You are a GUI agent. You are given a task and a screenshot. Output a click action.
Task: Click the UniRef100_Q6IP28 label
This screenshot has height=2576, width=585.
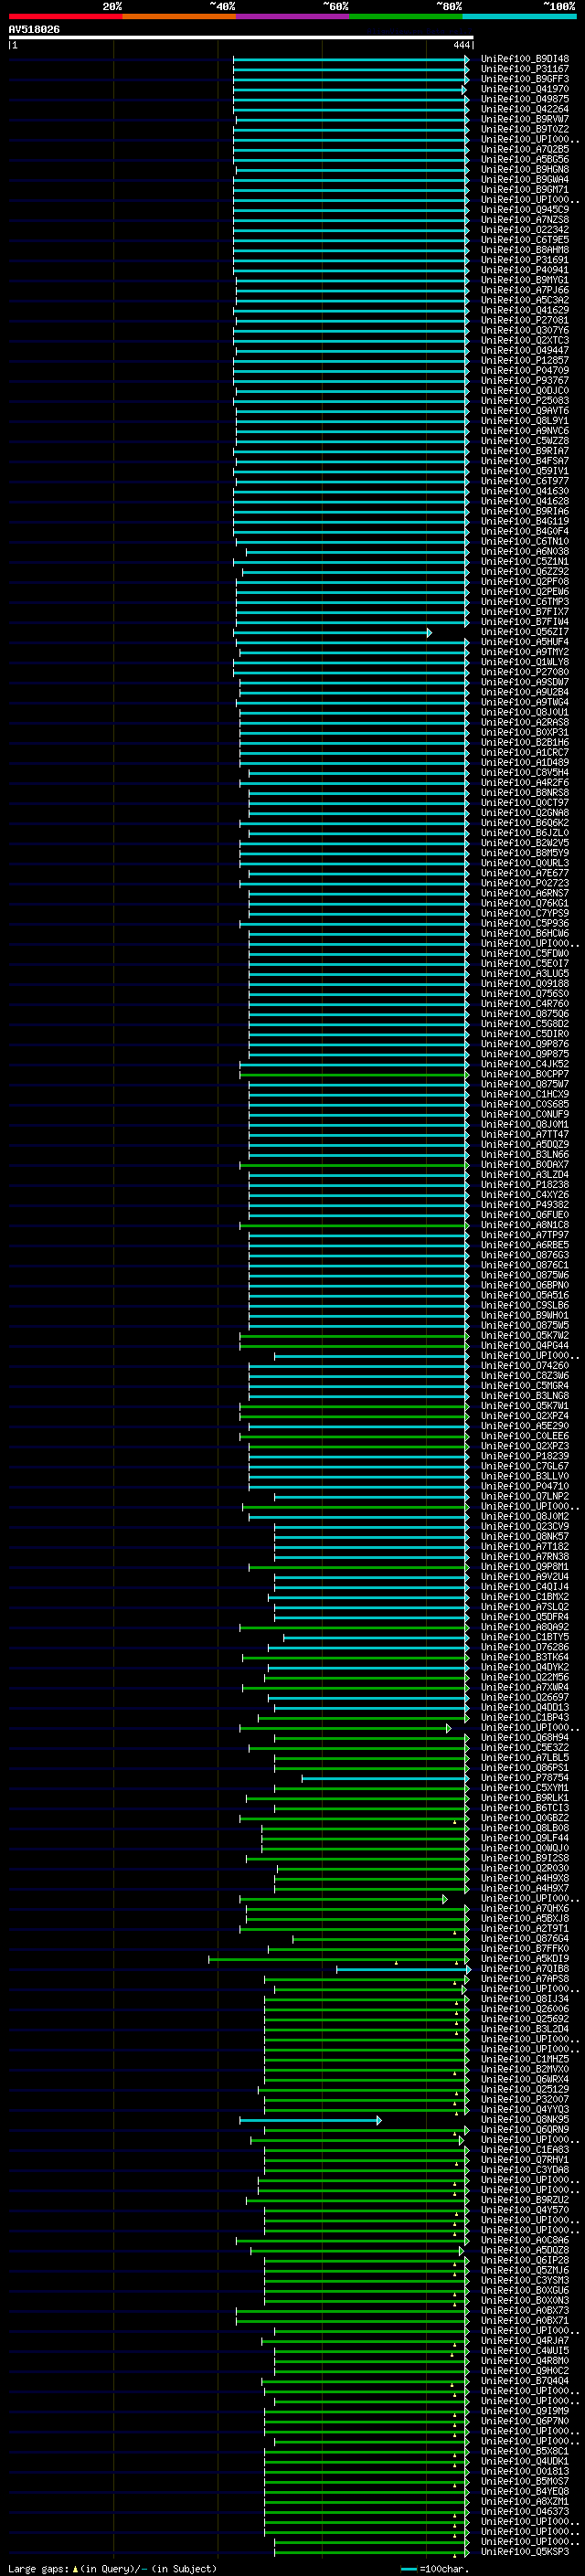pyautogui.click(x=525, y=2260)
